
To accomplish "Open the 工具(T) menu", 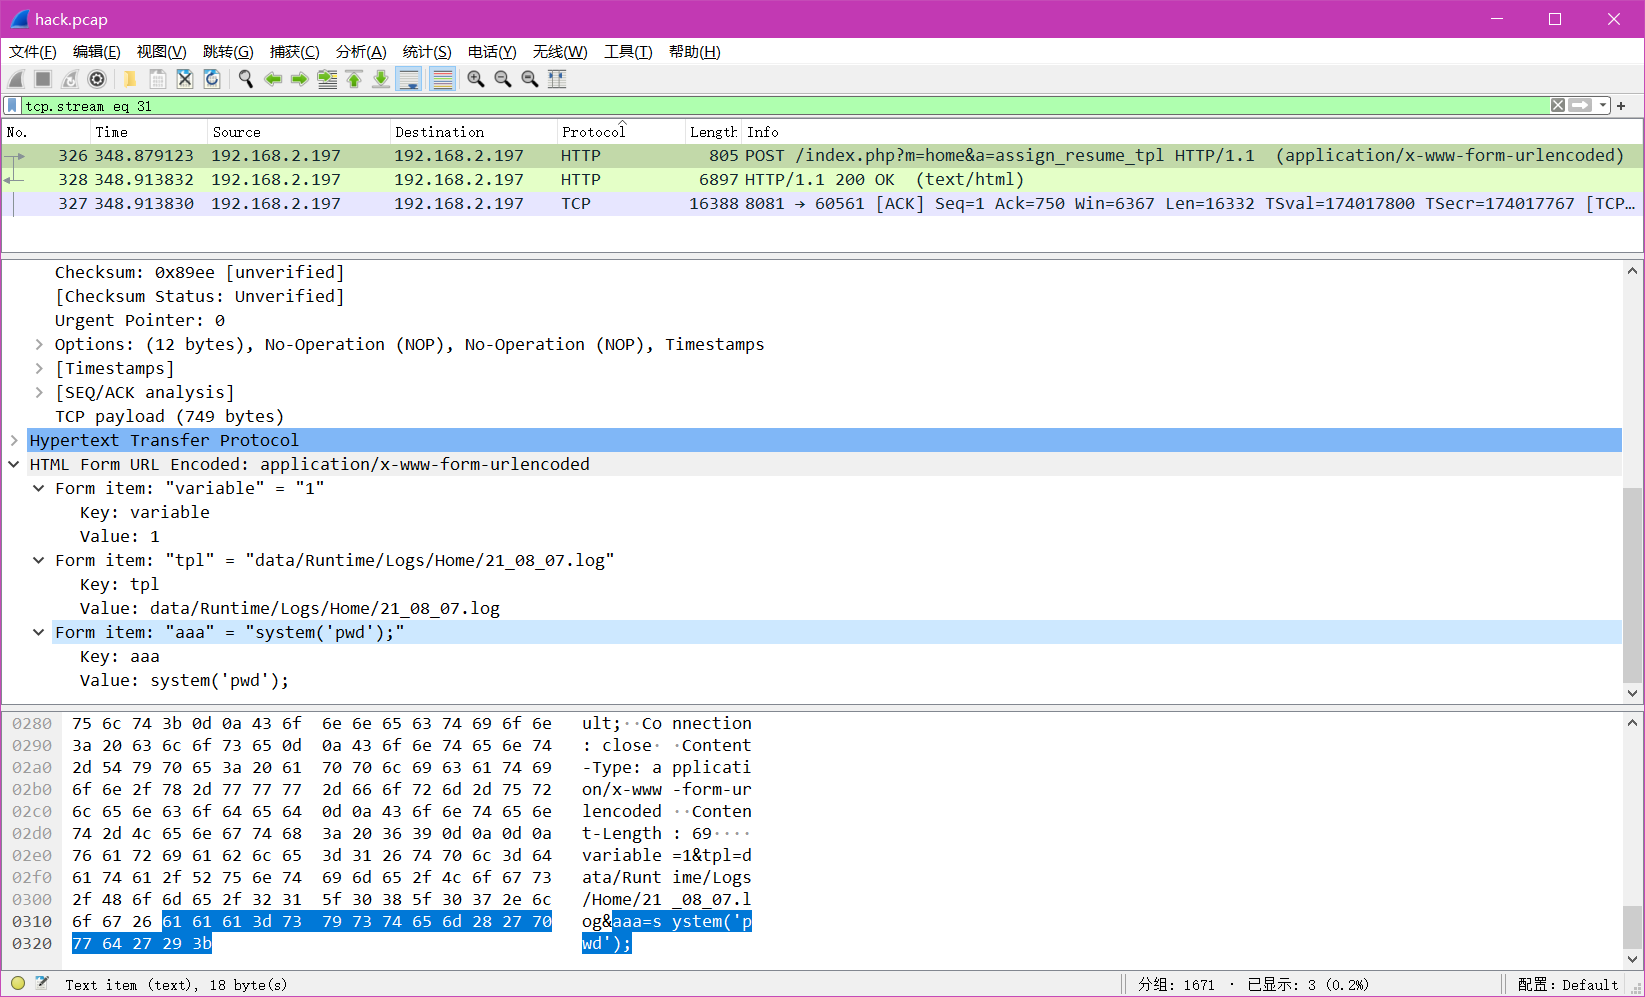I will click(628, 52).
